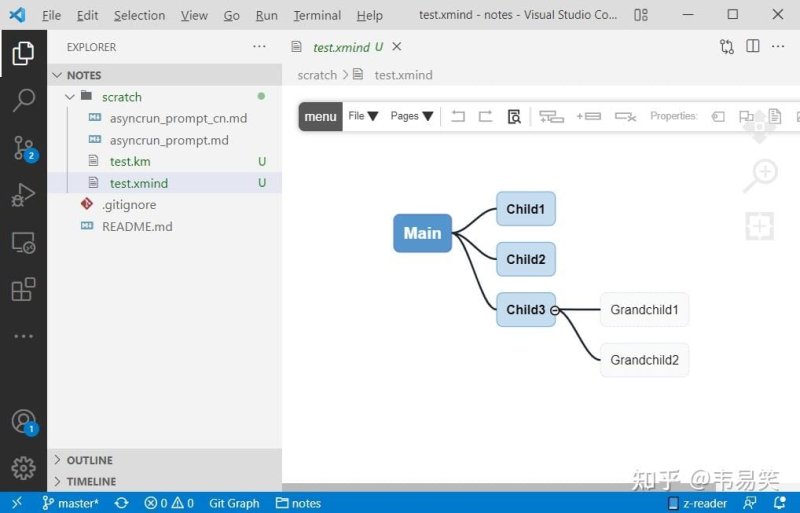Click the undo icon in mind map toolbar

458,116
